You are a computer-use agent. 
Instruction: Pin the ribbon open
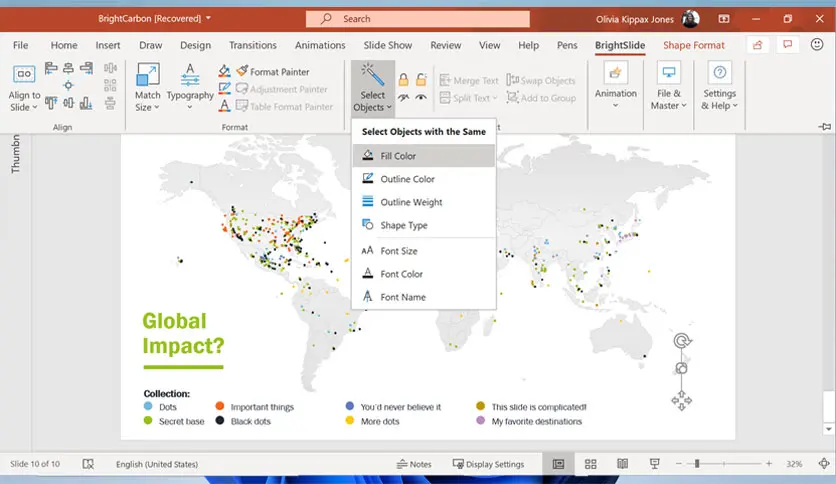[x=825, y=127]
